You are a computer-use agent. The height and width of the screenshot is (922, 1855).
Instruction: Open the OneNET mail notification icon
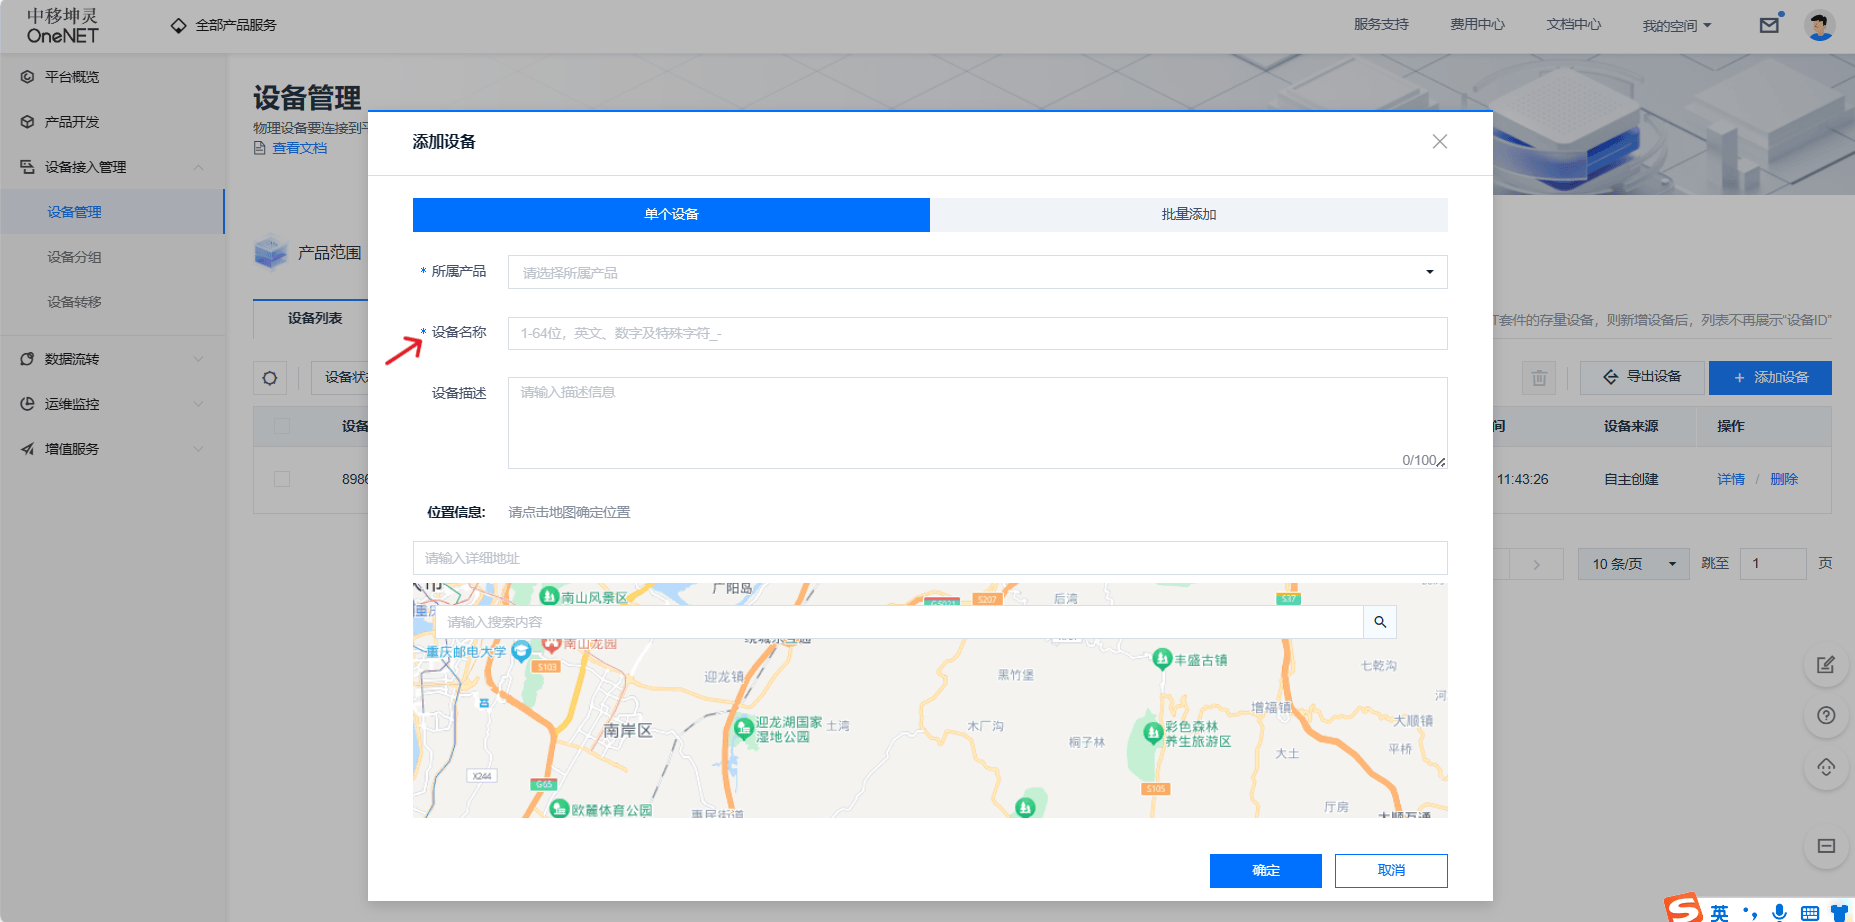pos(1769,24)
